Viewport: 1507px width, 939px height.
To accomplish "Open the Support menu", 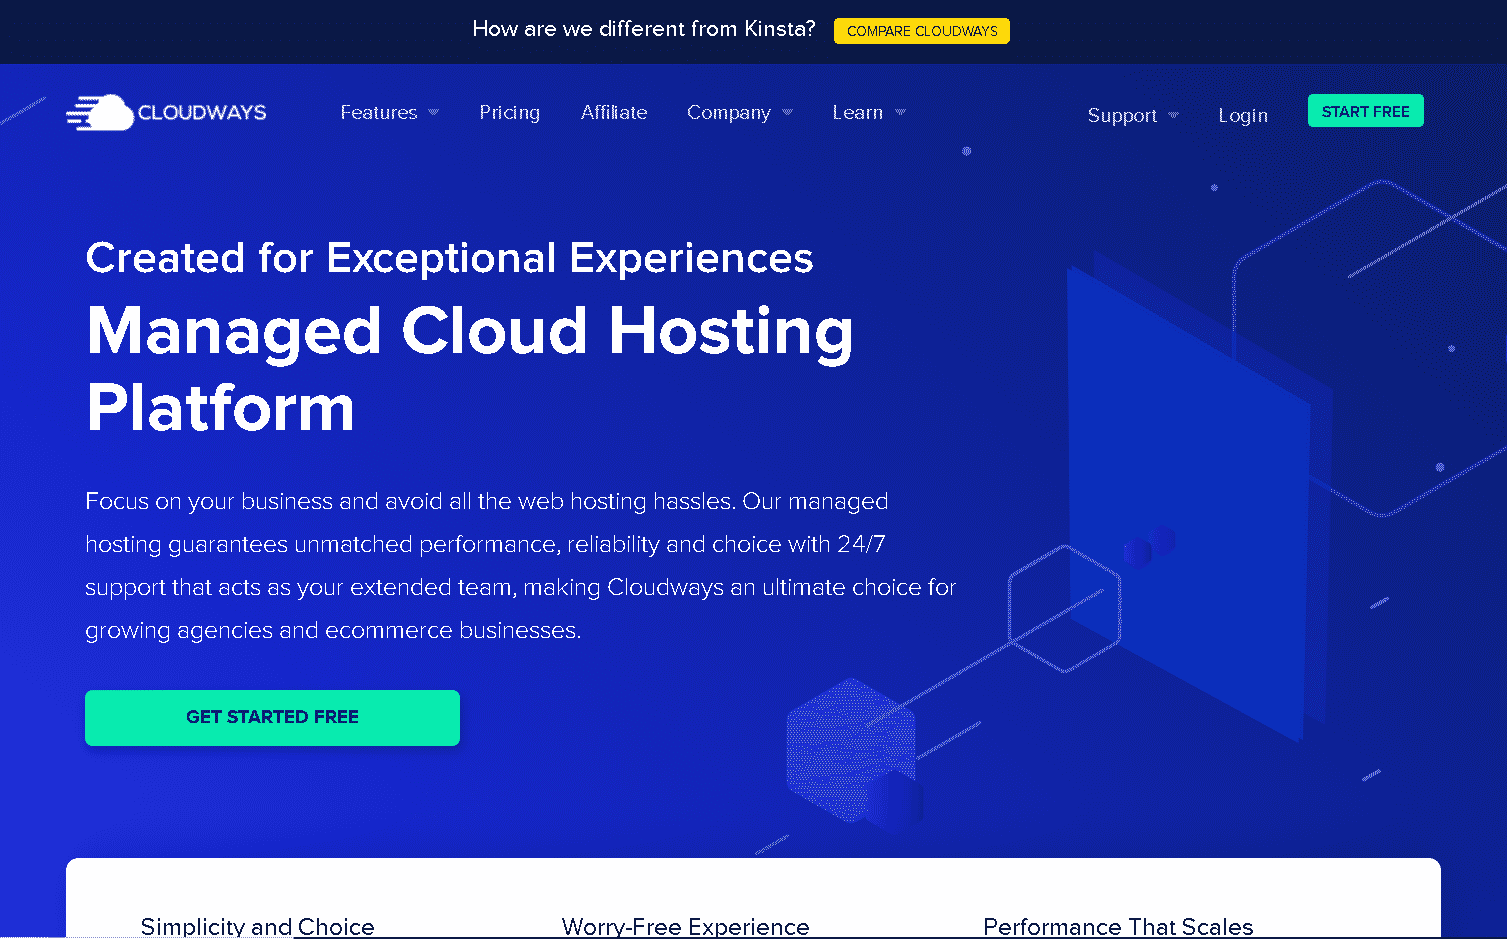I will coord(1122,116).
